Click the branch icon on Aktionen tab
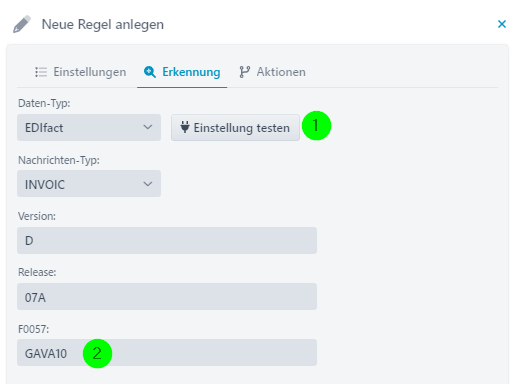This screenshot has height=384, width=513. 245,72
